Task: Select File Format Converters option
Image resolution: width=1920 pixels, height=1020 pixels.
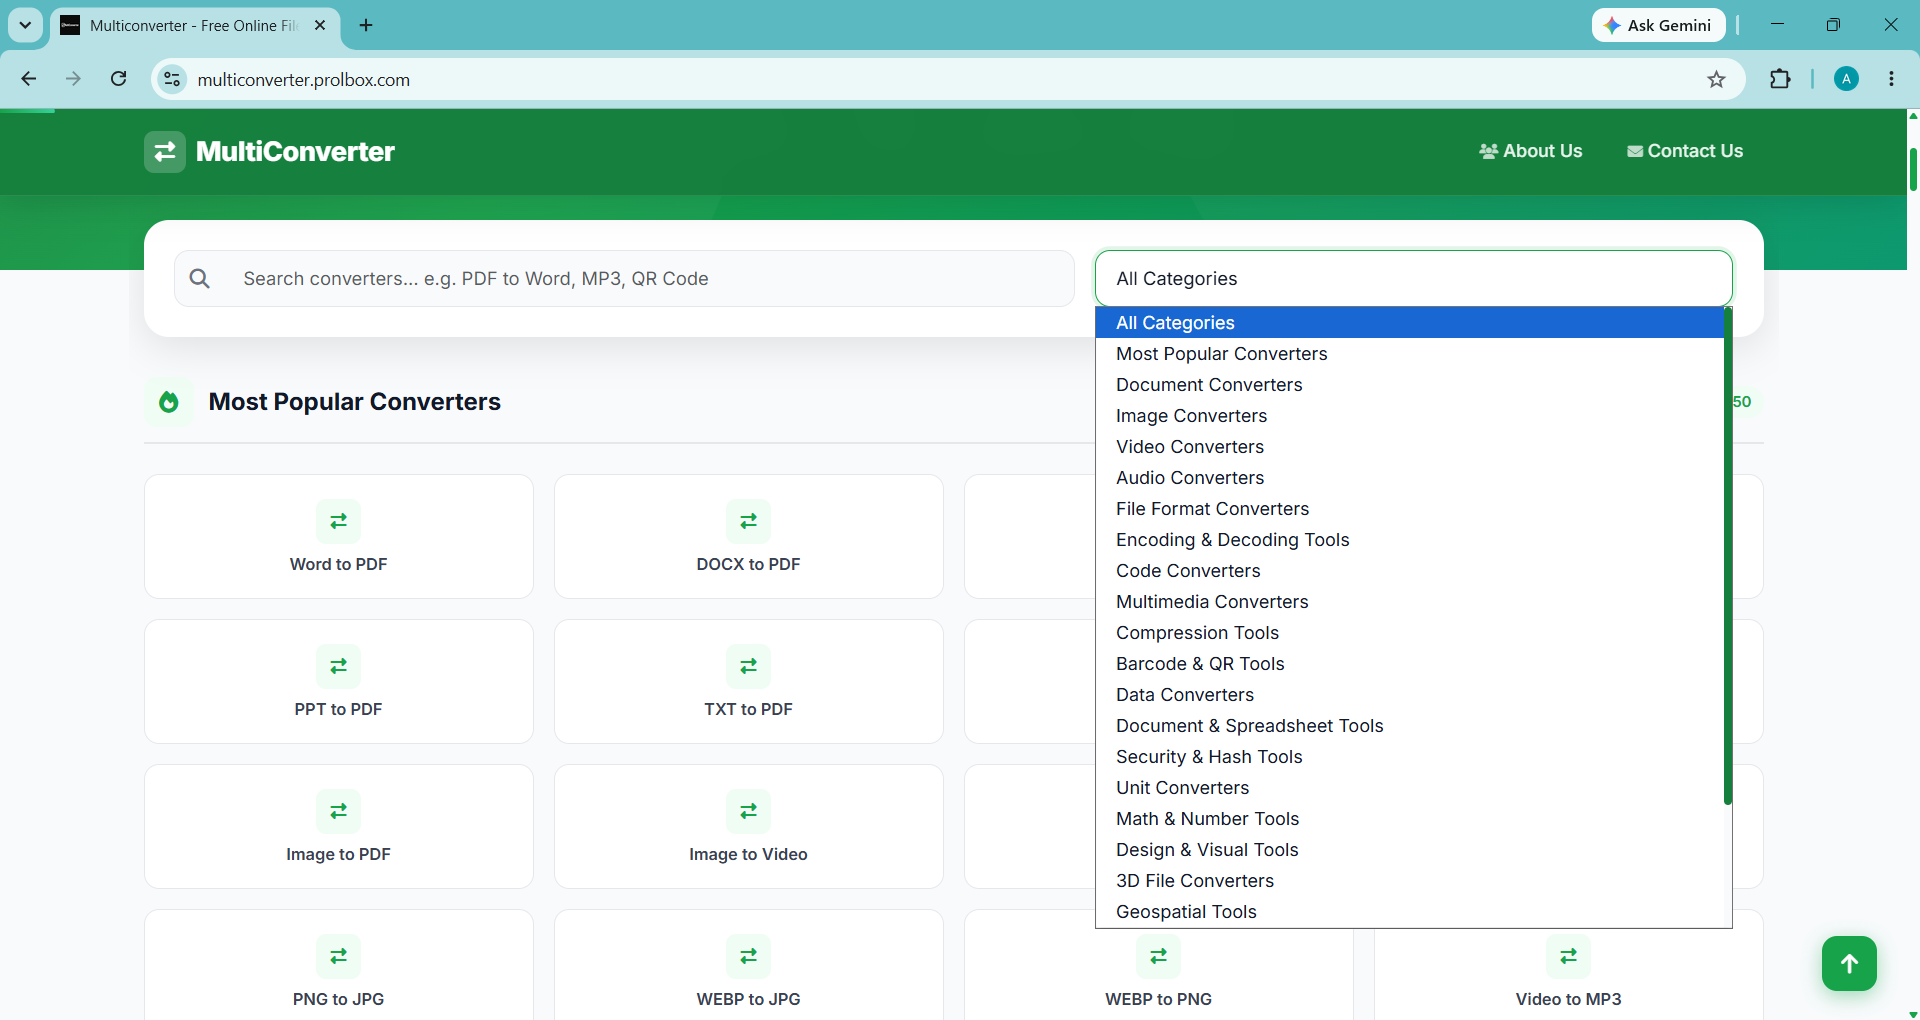Action: pos(1410,509)
